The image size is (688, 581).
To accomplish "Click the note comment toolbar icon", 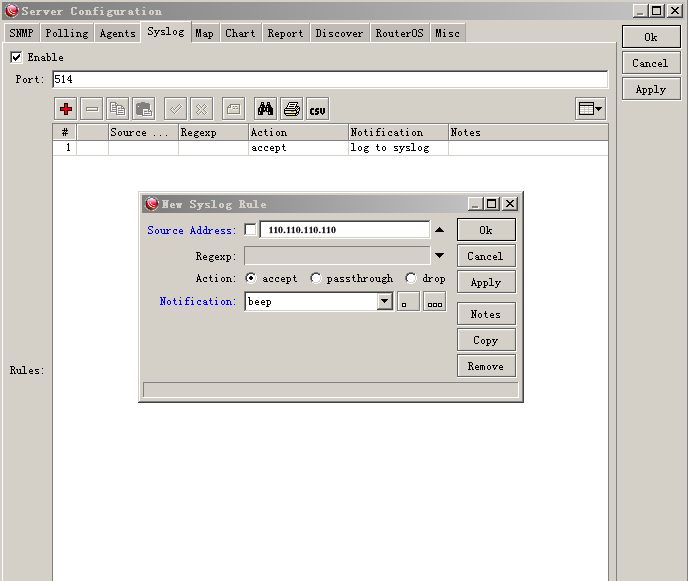I will 233,109.
